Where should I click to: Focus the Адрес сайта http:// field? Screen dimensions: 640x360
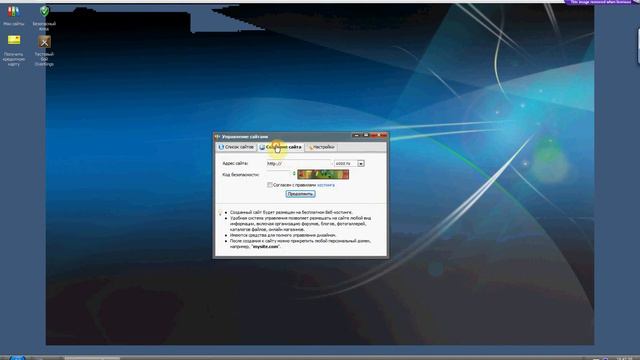tap(298, 163)
